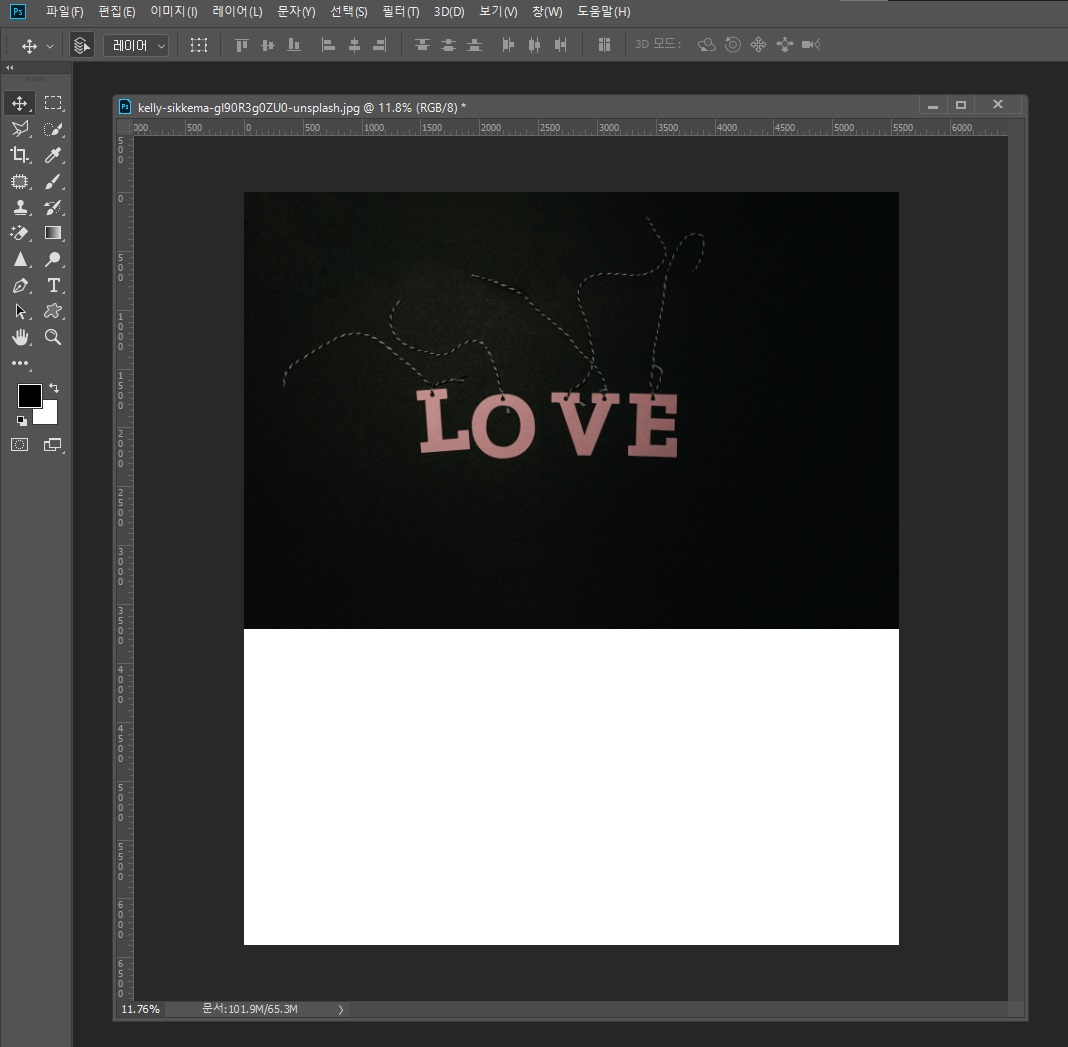Click Distribute left edges
This screenshot has height=1047, width=1068.
508,45
